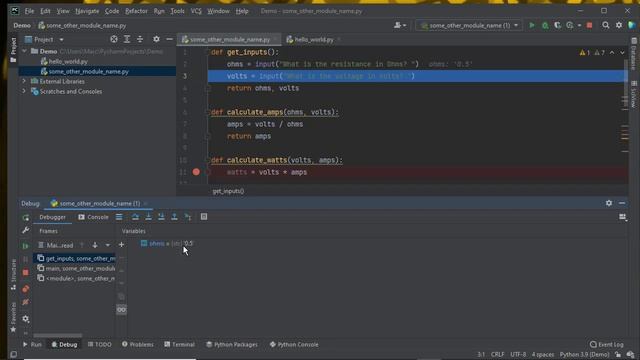This screenshot has height=360, width=640.
Task: Open Debug panel settings gear
Action: (x=609, y=203)
